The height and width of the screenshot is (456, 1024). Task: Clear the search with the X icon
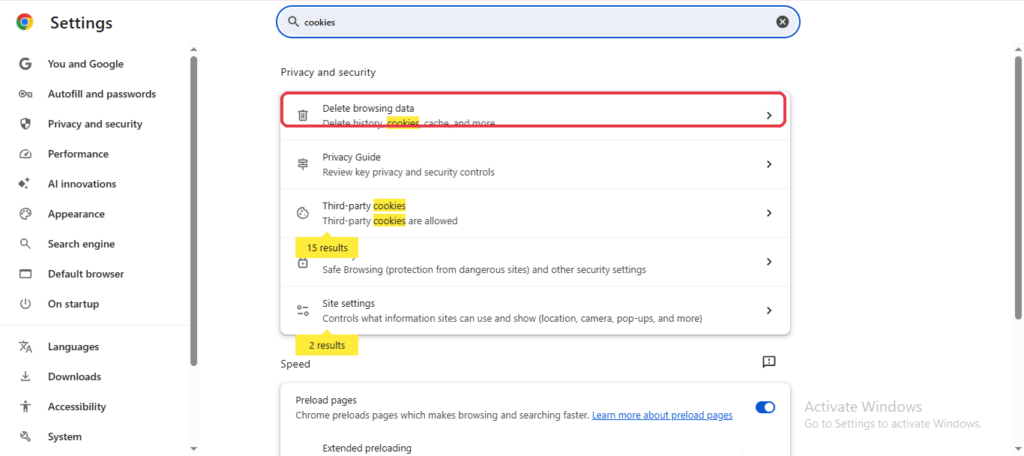pos(782,22)
